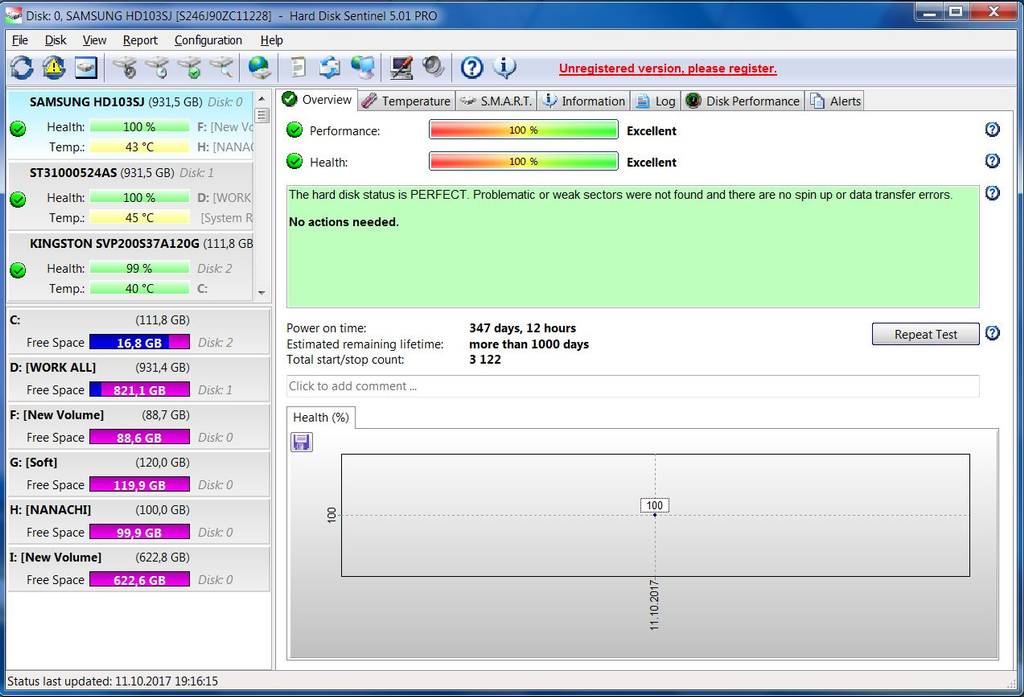Switch to the Log tab
The height and width of the screenshot is (697, 1024).
click(656, 101)
